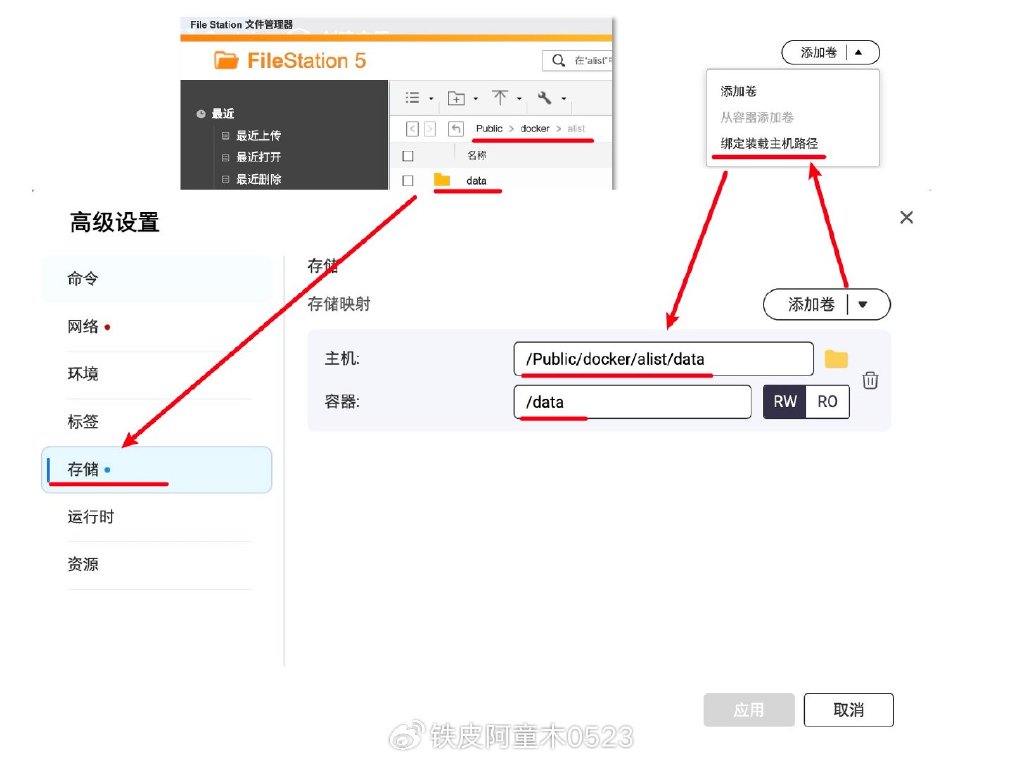Open the File Station tools wrench icon
The height and width of the screenshot is (760, 1024).
(x=543, y=98)
